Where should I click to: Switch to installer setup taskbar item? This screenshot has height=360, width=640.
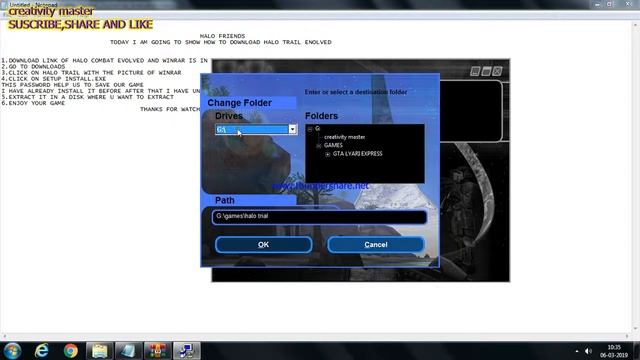tap(187, 351)
